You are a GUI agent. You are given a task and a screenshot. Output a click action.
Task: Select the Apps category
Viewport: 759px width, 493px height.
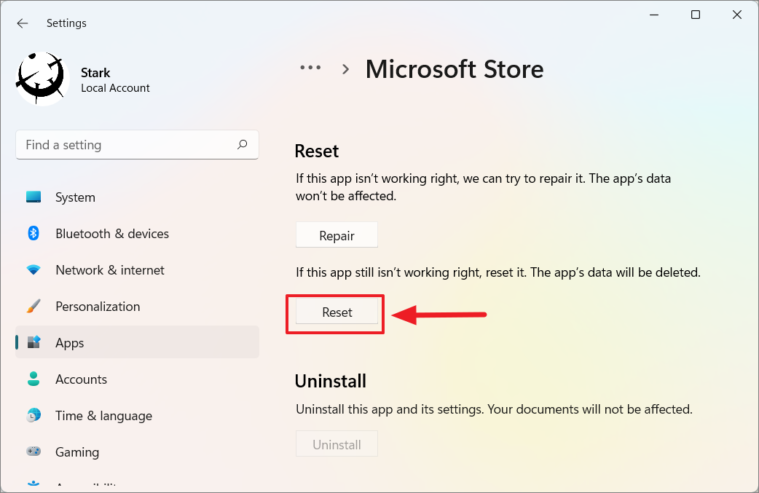[x=137, y=342]
